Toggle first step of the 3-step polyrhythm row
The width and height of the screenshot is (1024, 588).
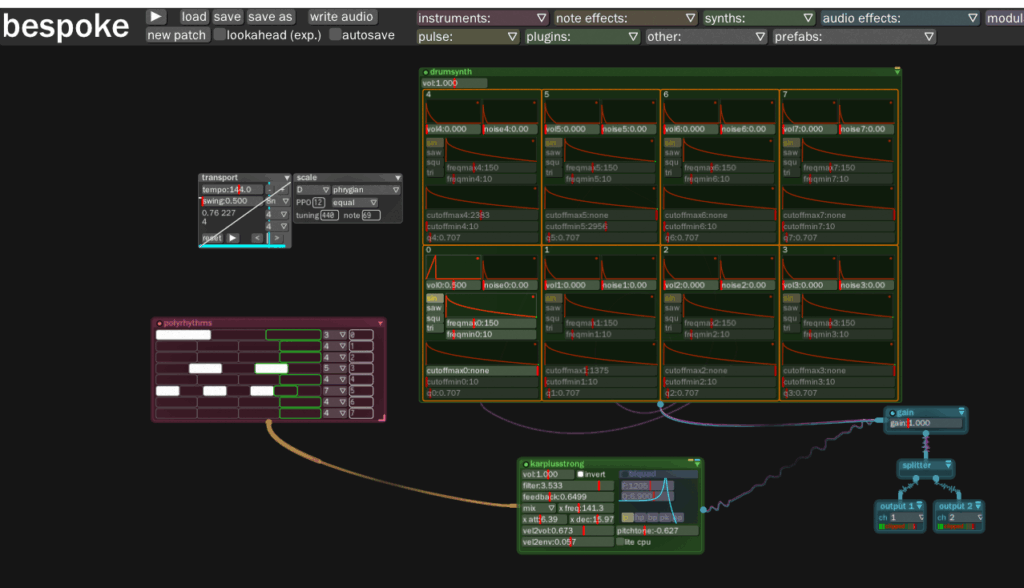coord(184,335)
